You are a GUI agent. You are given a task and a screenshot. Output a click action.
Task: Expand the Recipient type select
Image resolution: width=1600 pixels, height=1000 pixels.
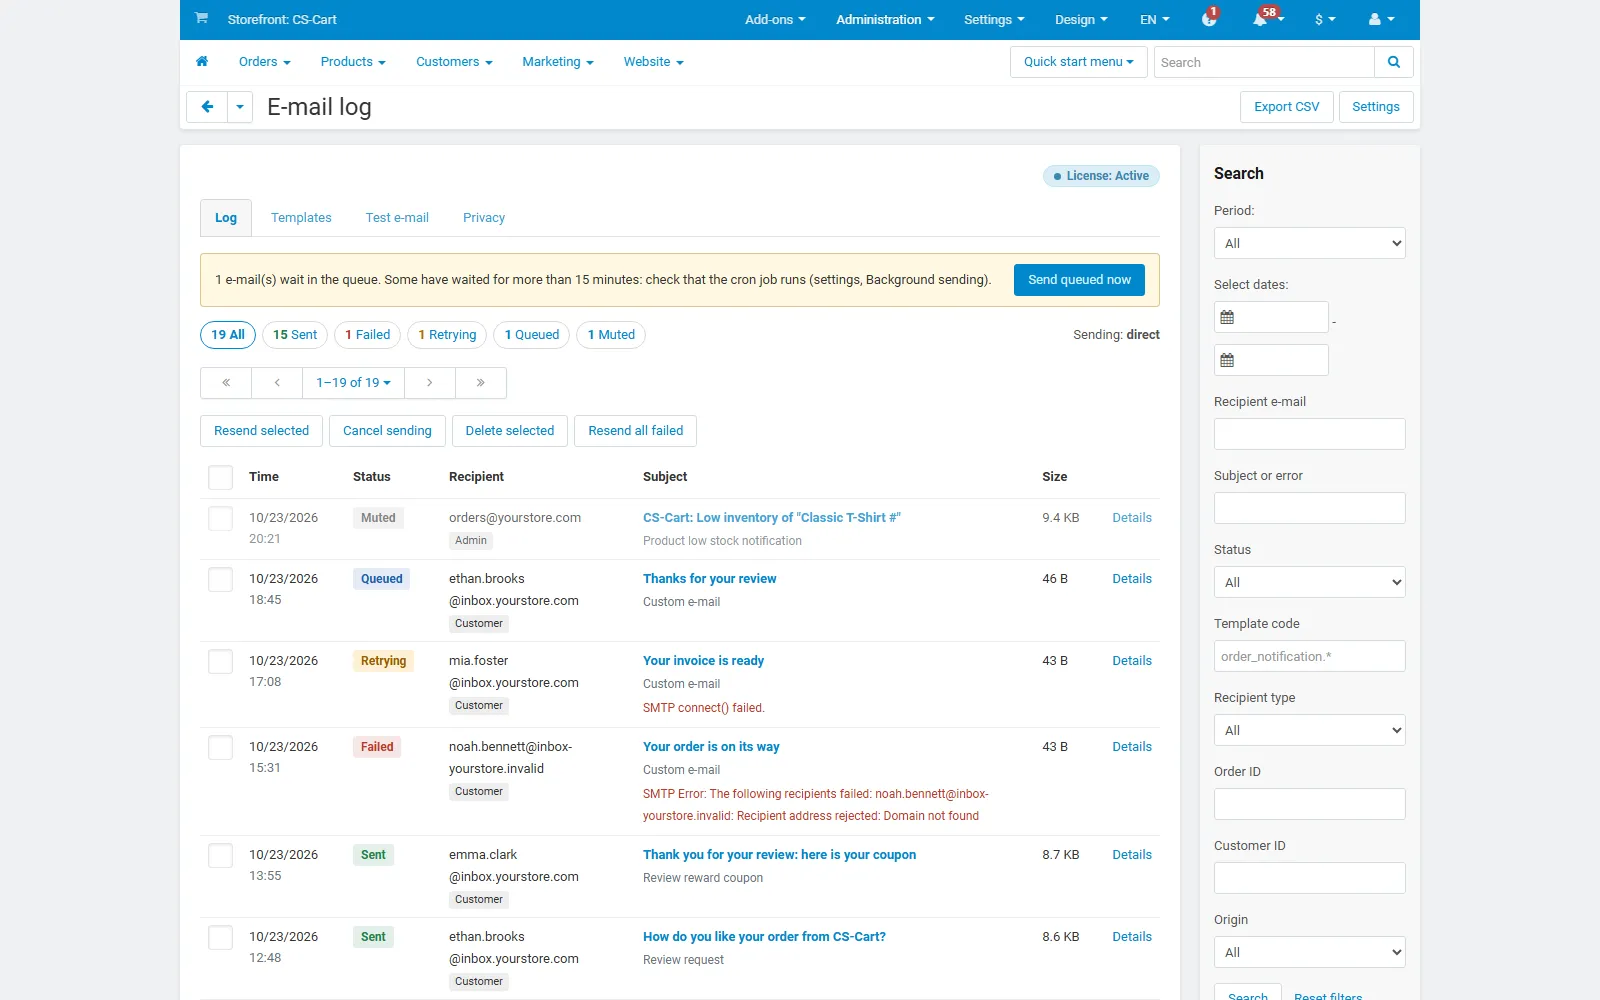pyautogui.click(x=1310, y=730)
